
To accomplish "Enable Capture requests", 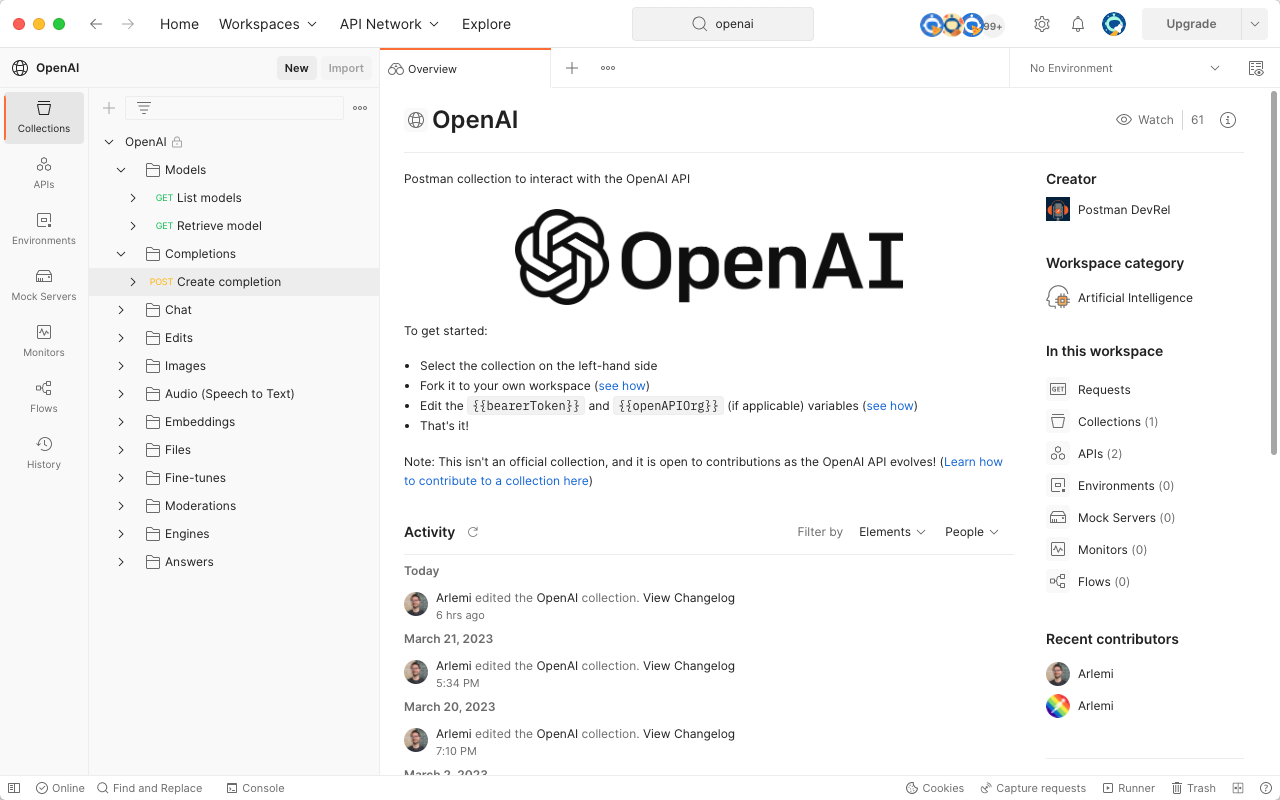I will pos(1033,788).
